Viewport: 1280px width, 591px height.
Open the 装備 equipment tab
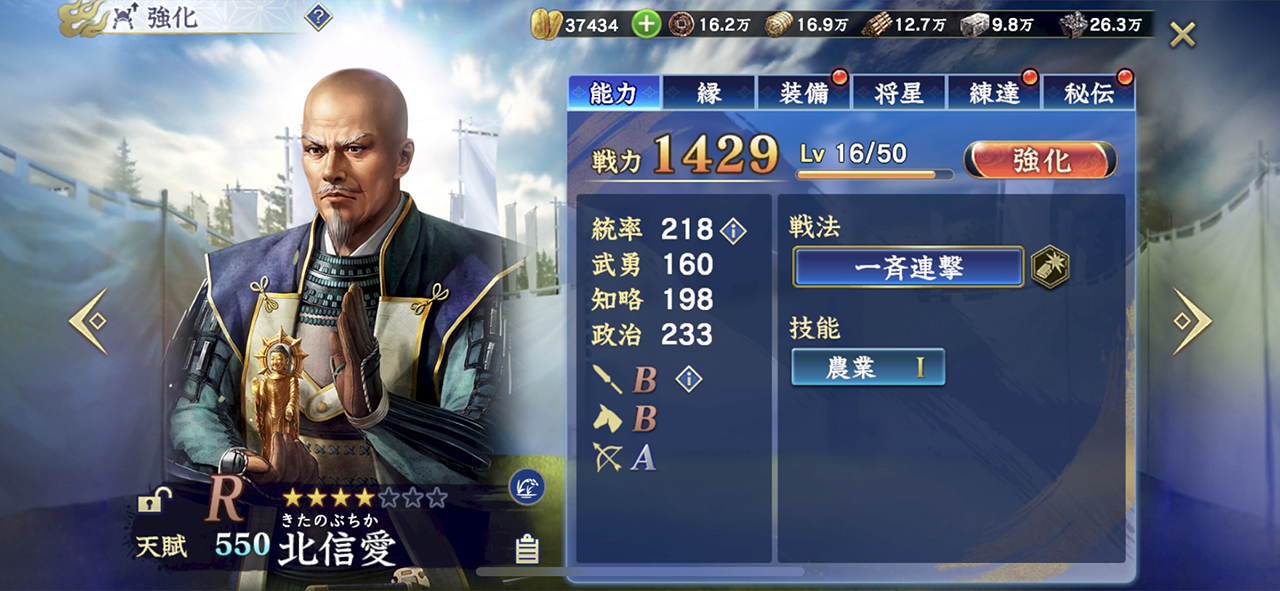click(x=803, y=93)
